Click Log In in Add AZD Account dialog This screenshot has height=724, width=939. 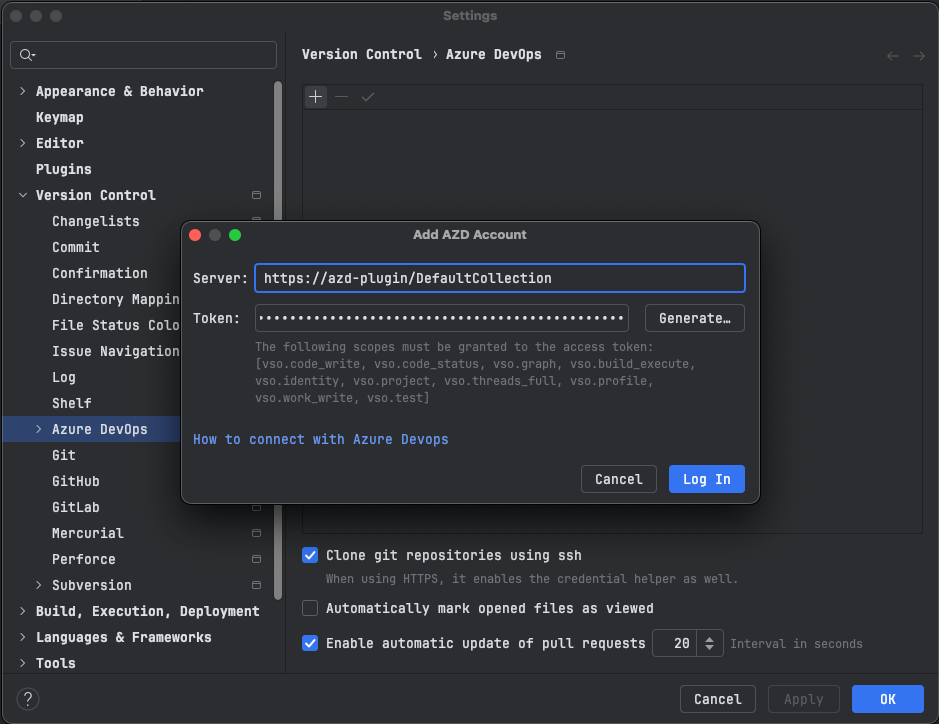tap(707, 479)
